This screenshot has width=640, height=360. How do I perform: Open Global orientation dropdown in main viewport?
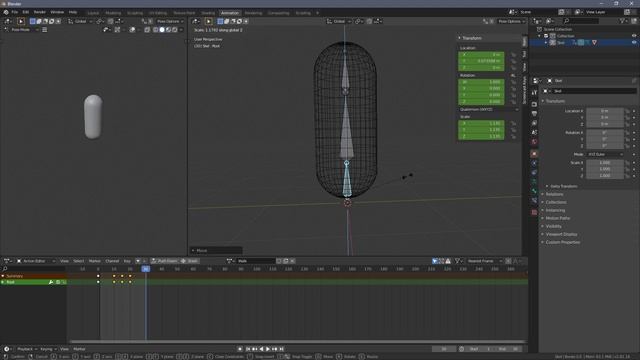tap(339, 21)
